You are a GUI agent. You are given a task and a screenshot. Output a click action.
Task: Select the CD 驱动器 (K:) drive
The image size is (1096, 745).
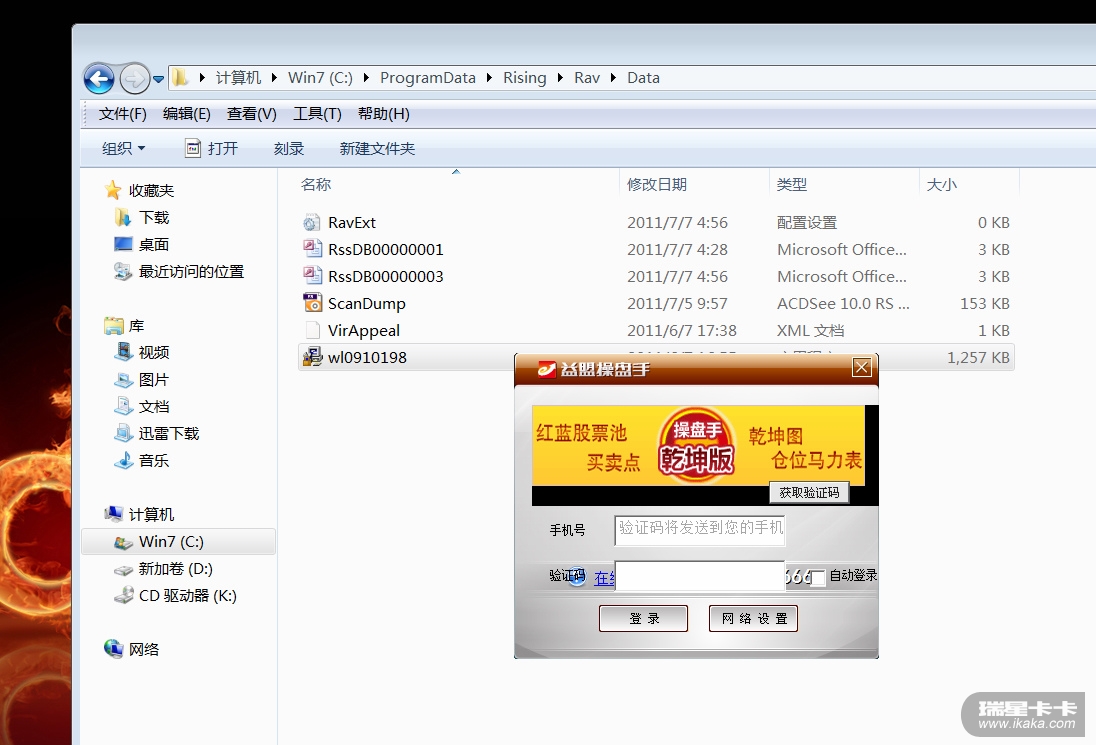[175, 595]
